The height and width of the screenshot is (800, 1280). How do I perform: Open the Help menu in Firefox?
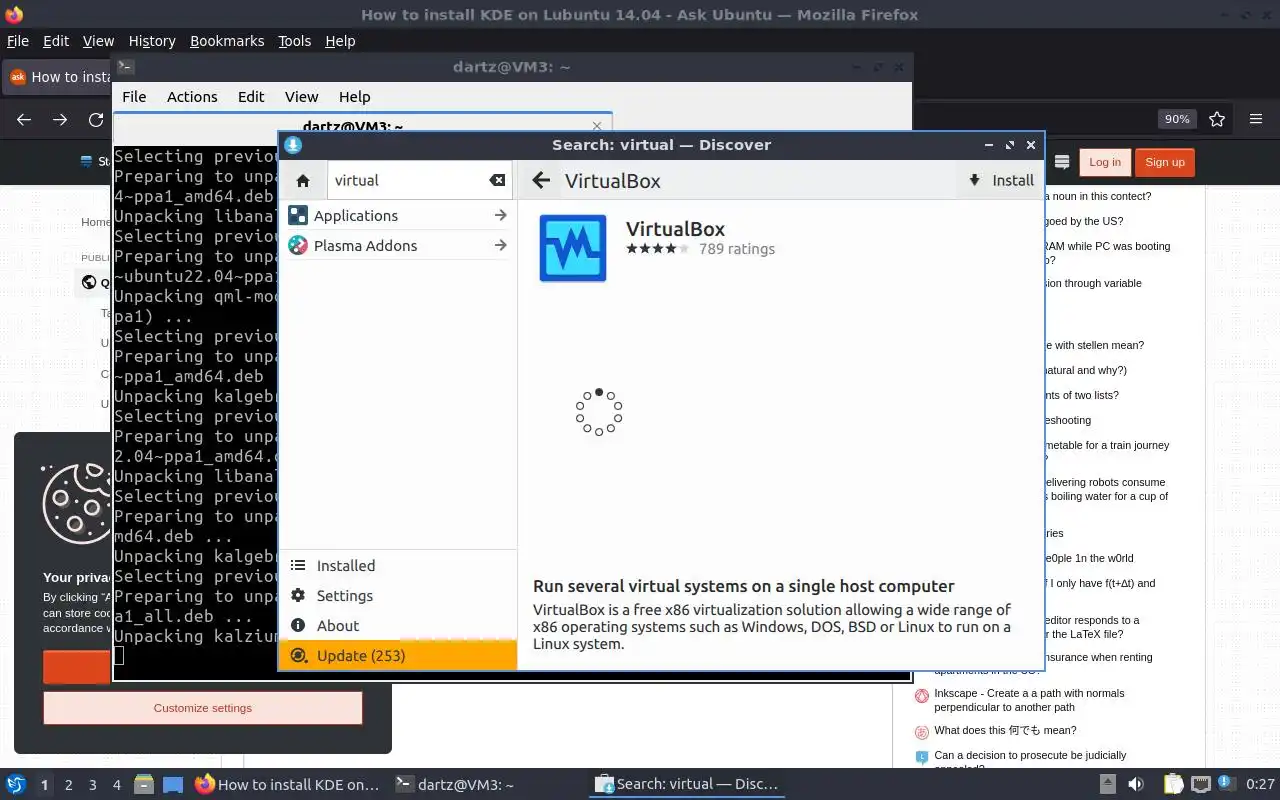tap(340, 41)
